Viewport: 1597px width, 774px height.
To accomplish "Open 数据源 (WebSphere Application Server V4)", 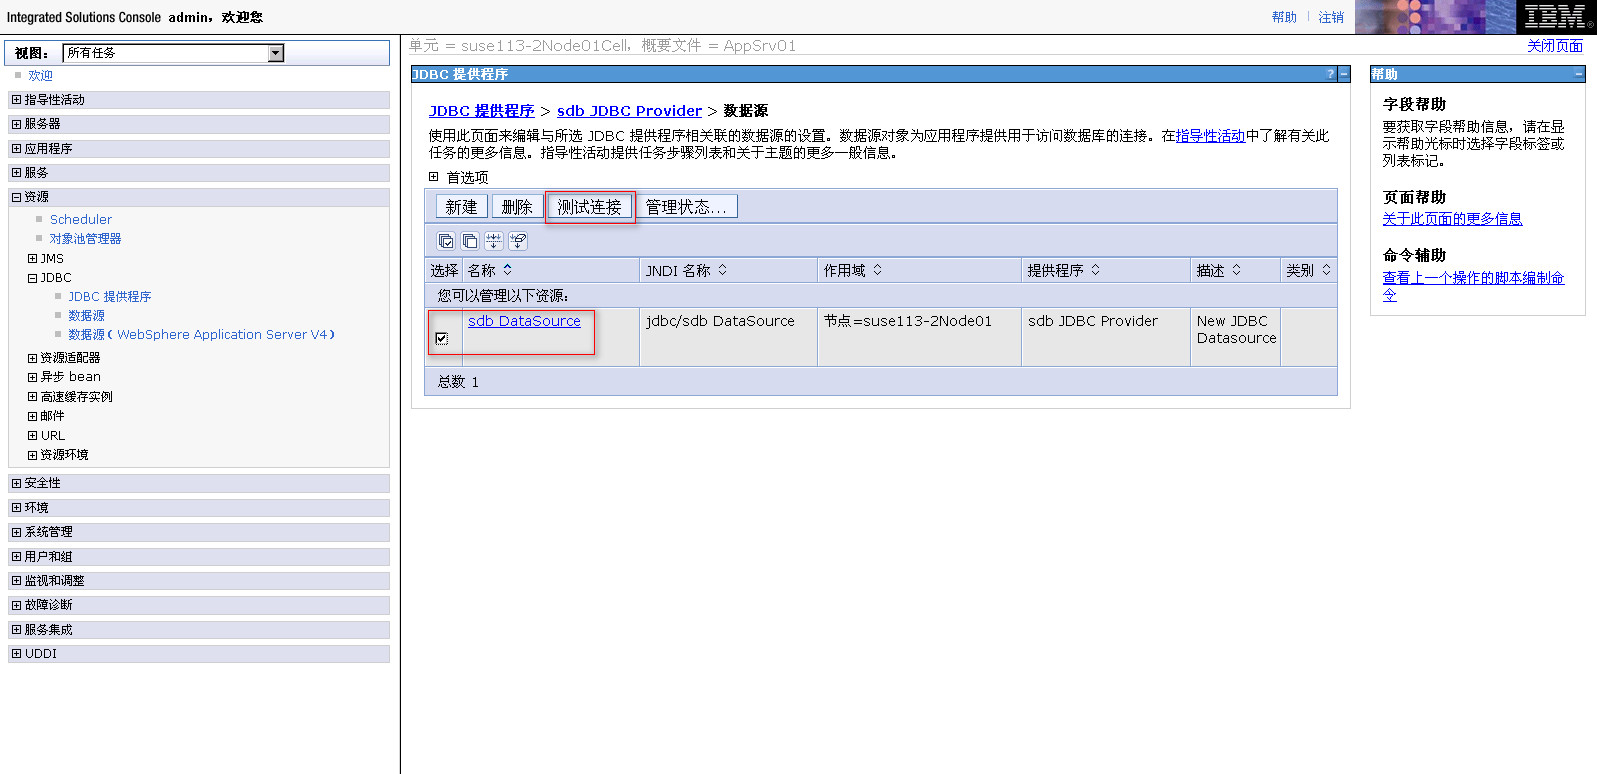I will point(201,335).
